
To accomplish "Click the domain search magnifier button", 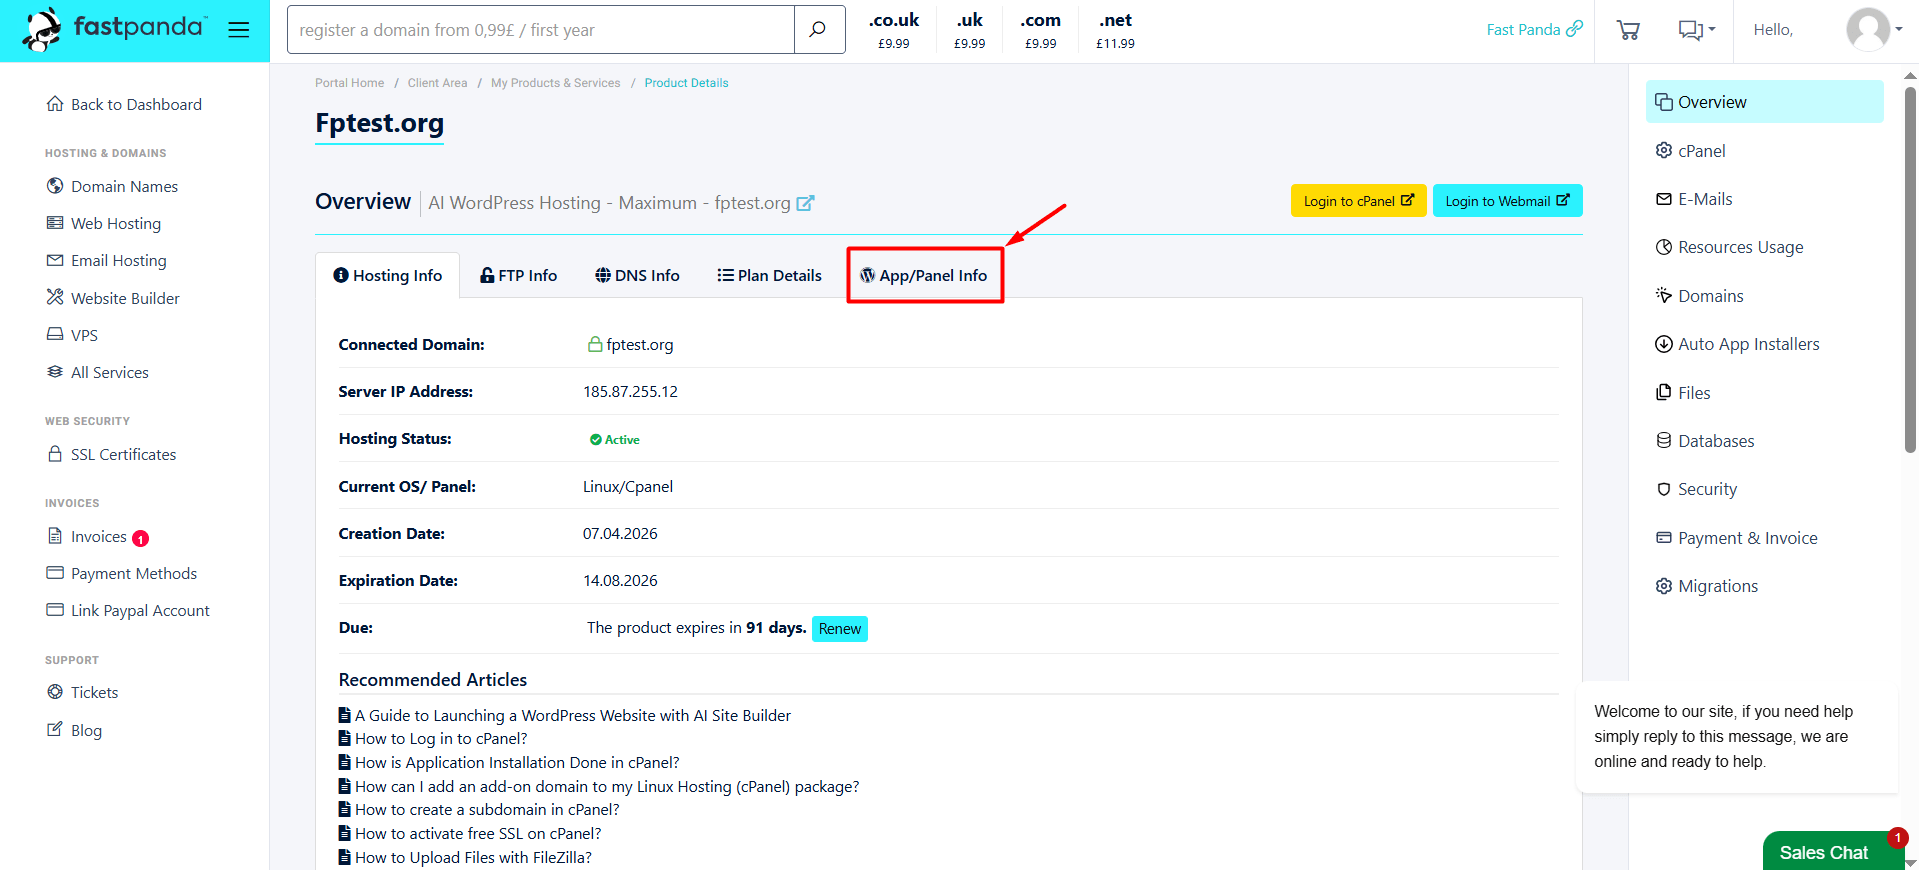I will tap(818, 30).
